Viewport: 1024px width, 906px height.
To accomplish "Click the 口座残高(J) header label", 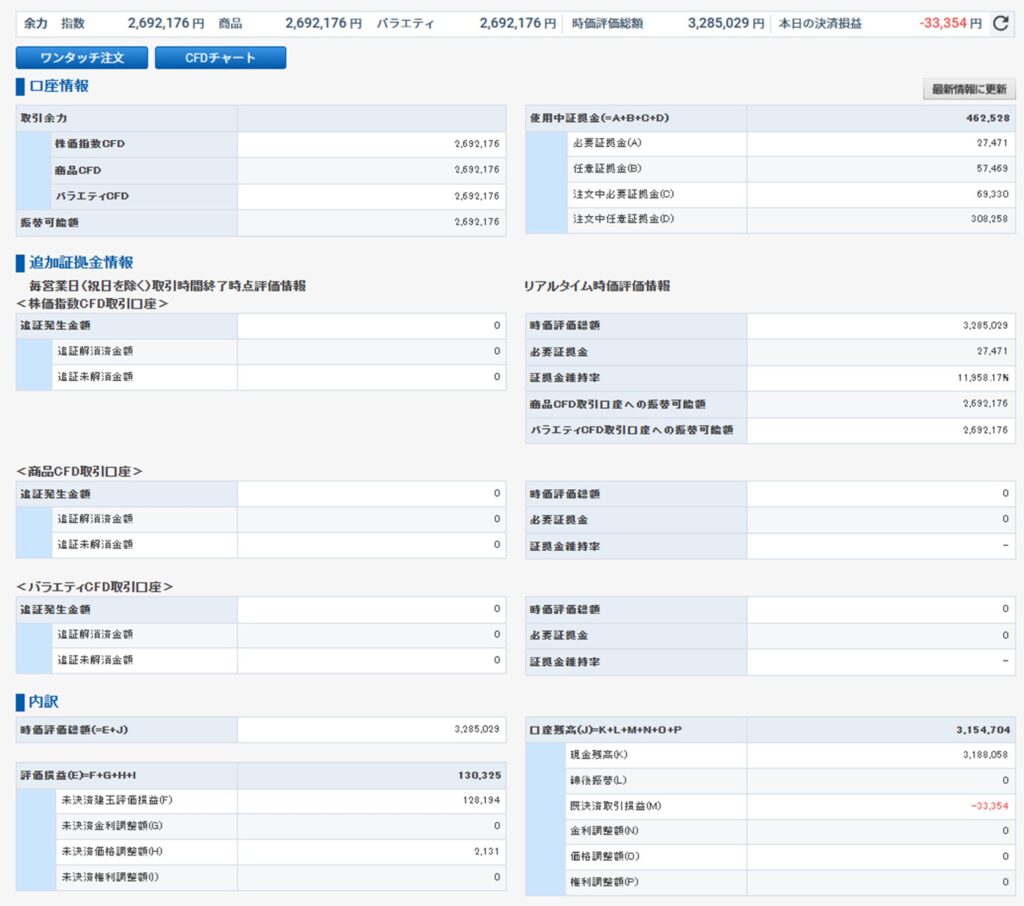I will (606, 729).
